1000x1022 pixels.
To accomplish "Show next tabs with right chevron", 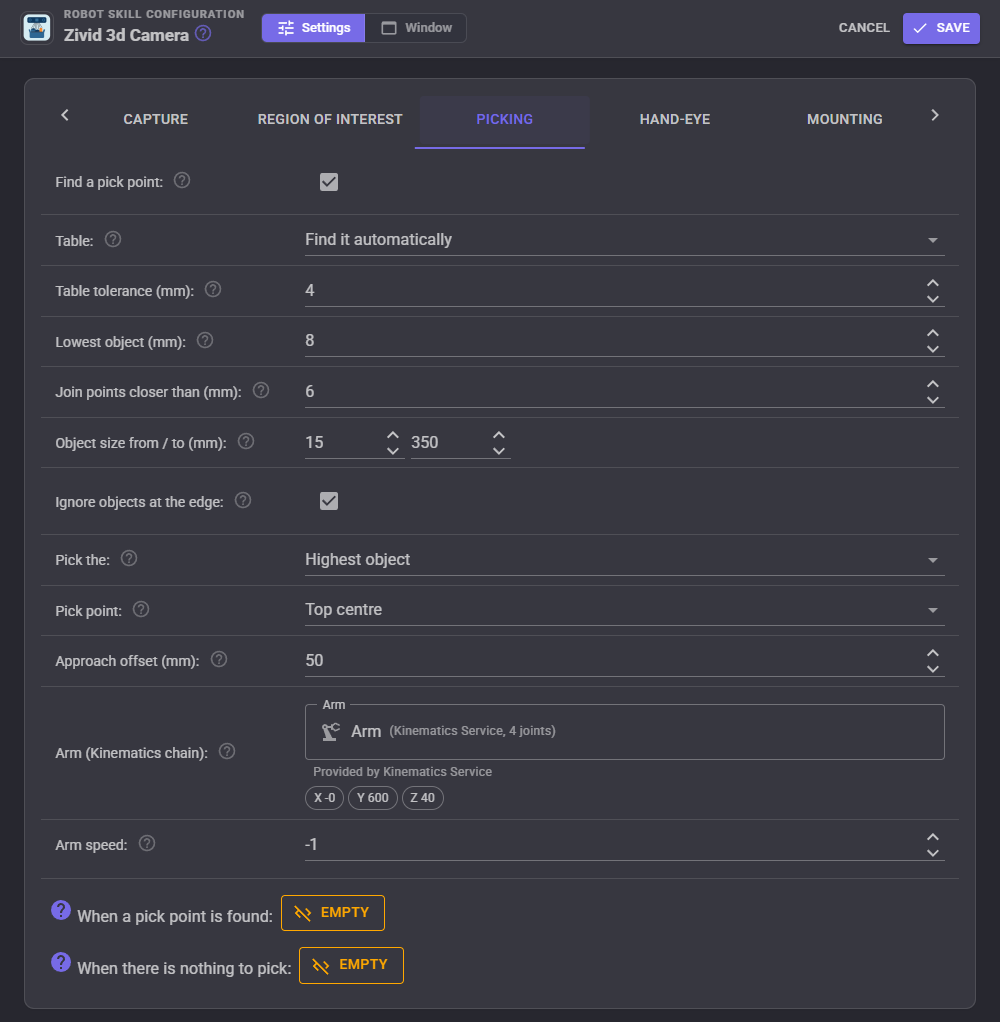I will (x=935, y=115).
